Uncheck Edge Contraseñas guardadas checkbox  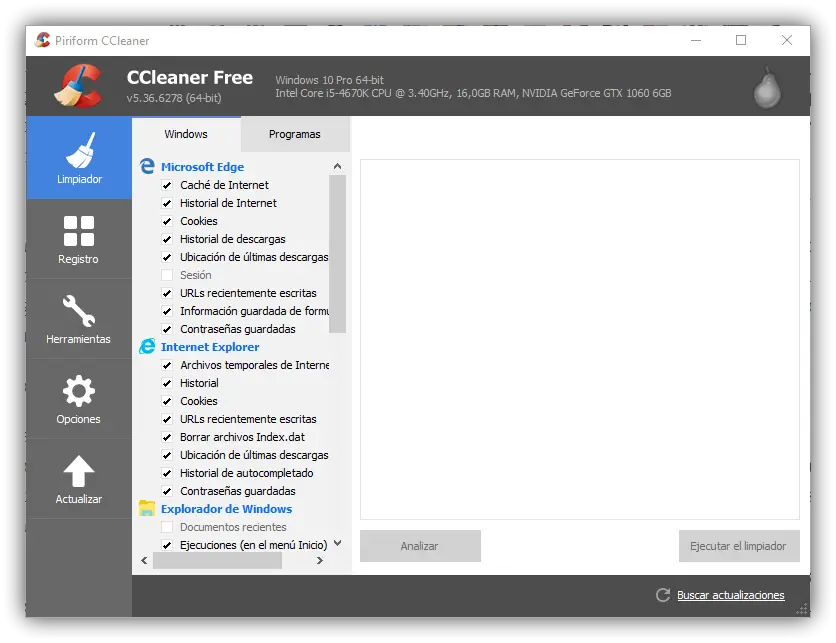click(x=167, y=329)
